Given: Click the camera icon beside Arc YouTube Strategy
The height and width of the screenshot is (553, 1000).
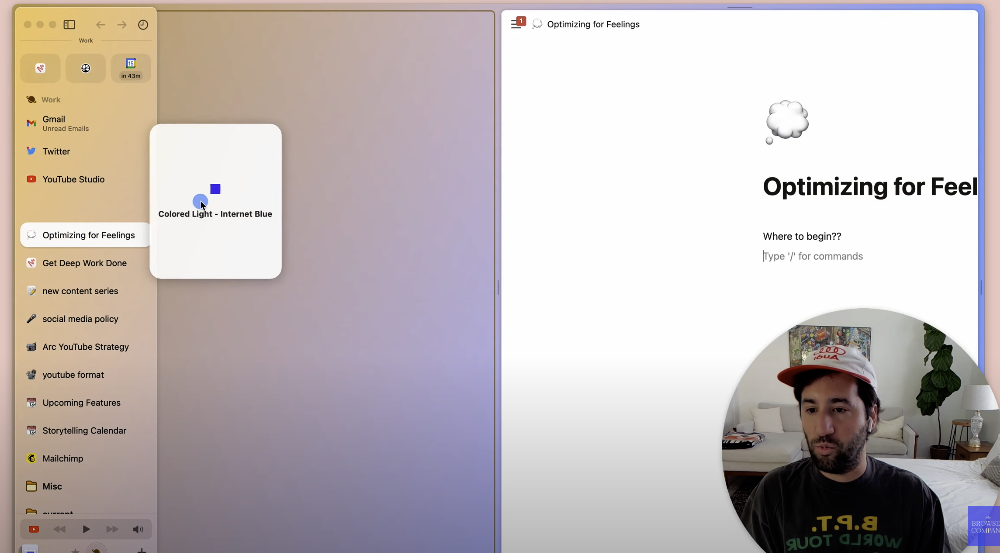Looking at the screenshot, I should [31, 347].
